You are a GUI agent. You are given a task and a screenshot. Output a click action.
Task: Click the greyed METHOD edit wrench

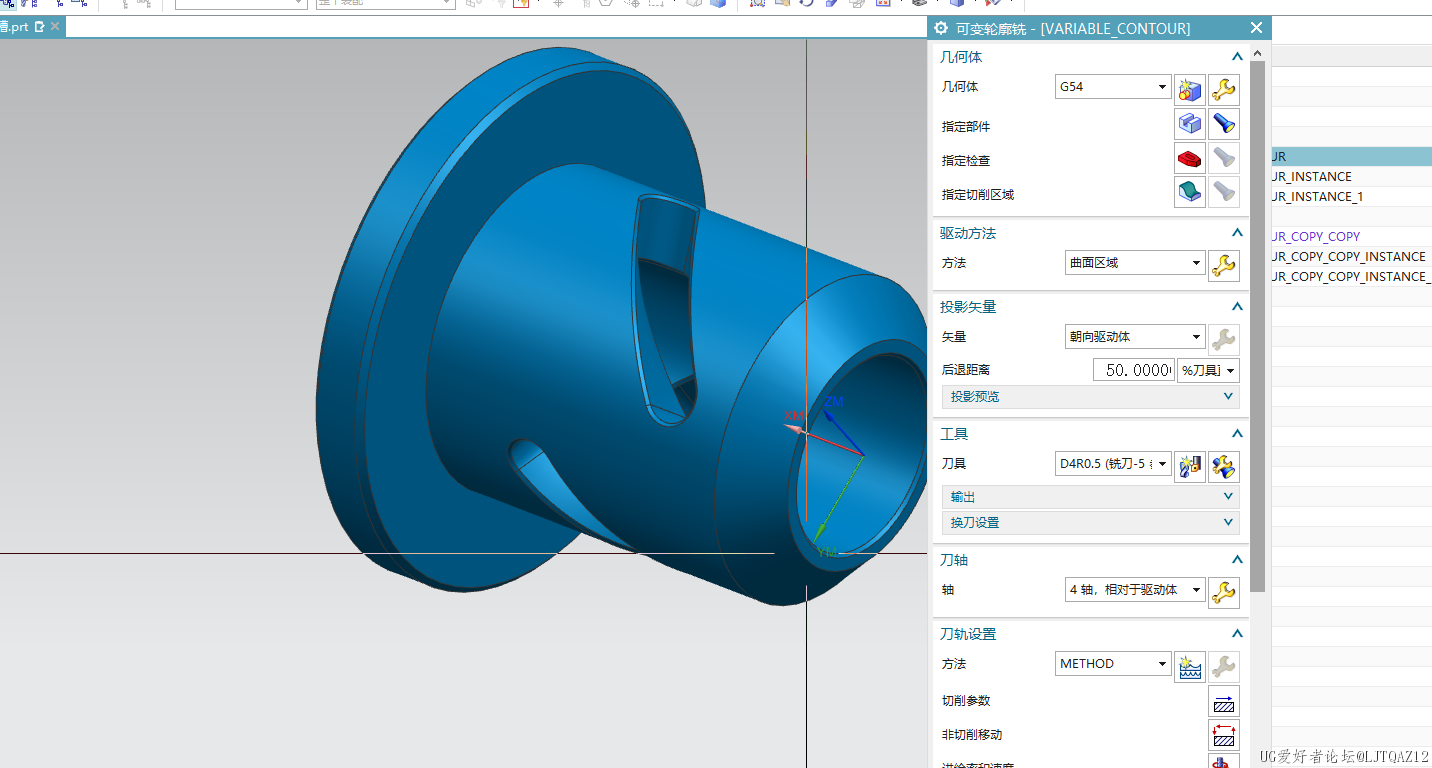tap(1223, 666)
